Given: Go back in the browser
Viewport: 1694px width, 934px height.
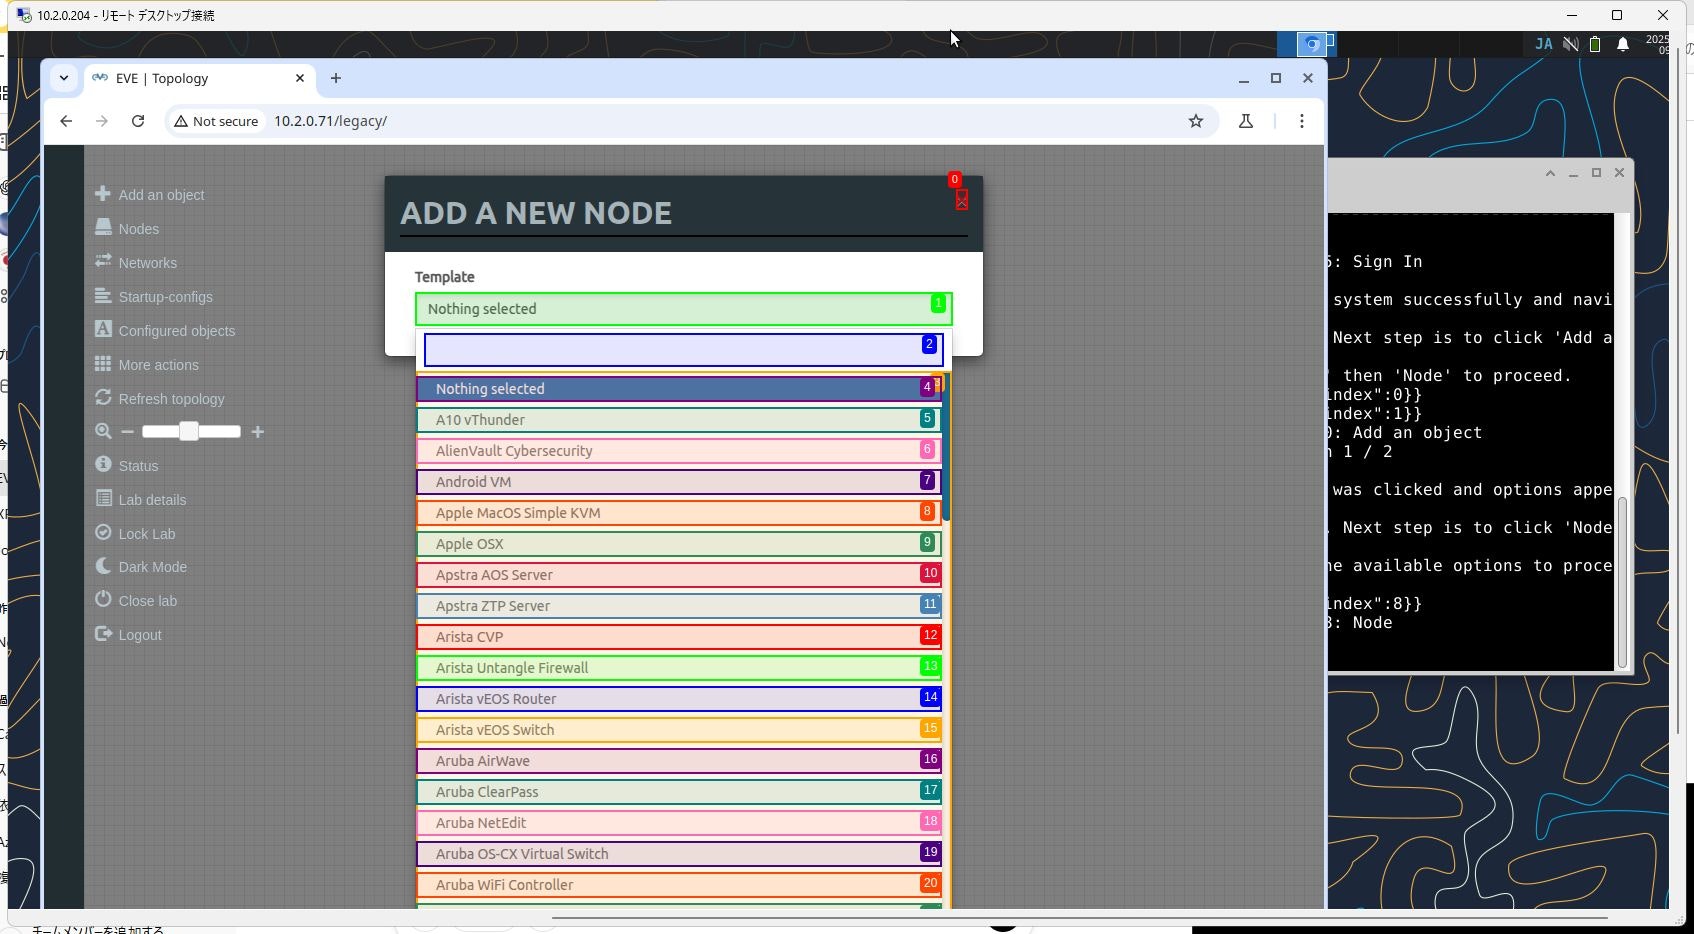Looking at the screenshot, I should click(x=66, y=121).
